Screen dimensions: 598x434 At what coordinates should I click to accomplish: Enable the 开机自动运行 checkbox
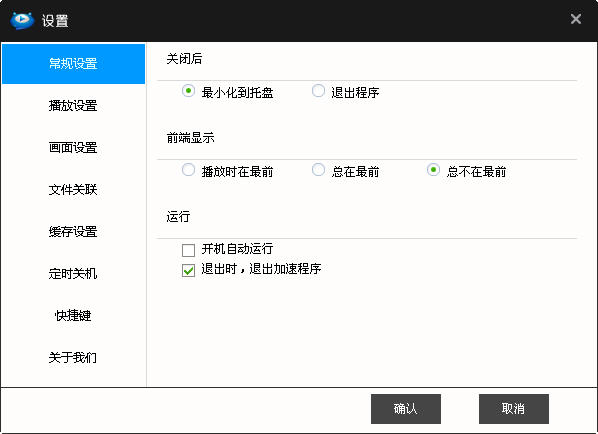188,250
